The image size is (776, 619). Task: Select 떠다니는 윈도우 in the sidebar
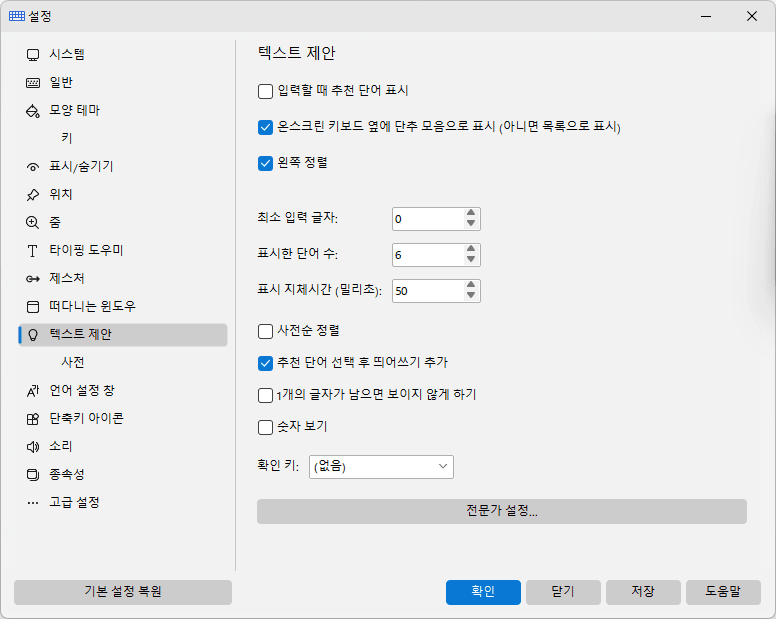pyautogui.click(x=123, y=307)
